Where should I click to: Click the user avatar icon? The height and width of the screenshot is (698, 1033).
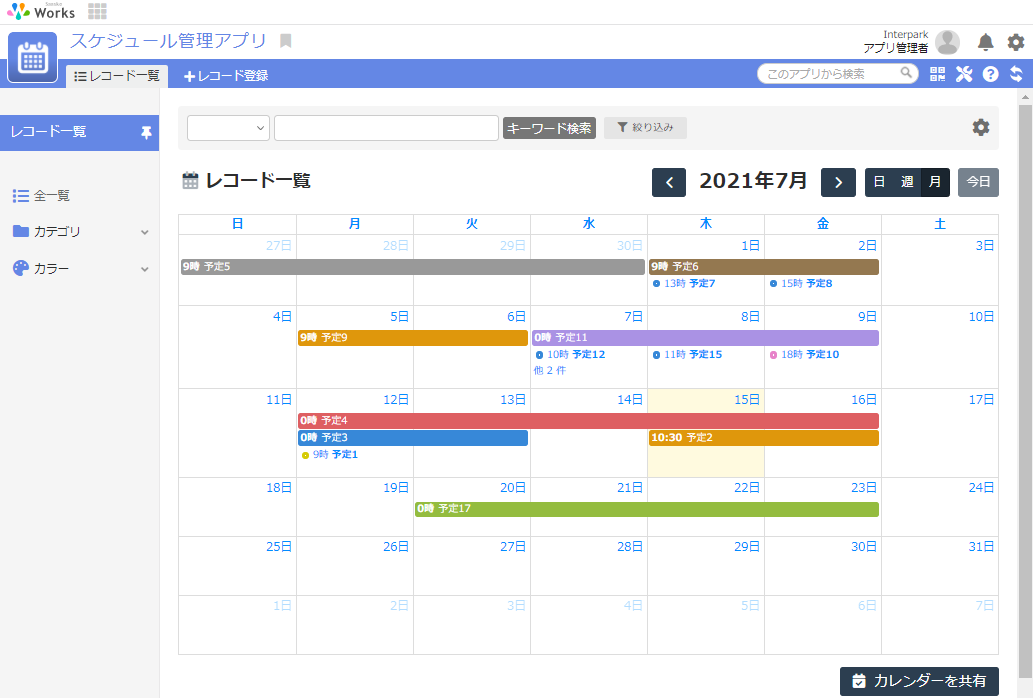[x=947, y=42]
